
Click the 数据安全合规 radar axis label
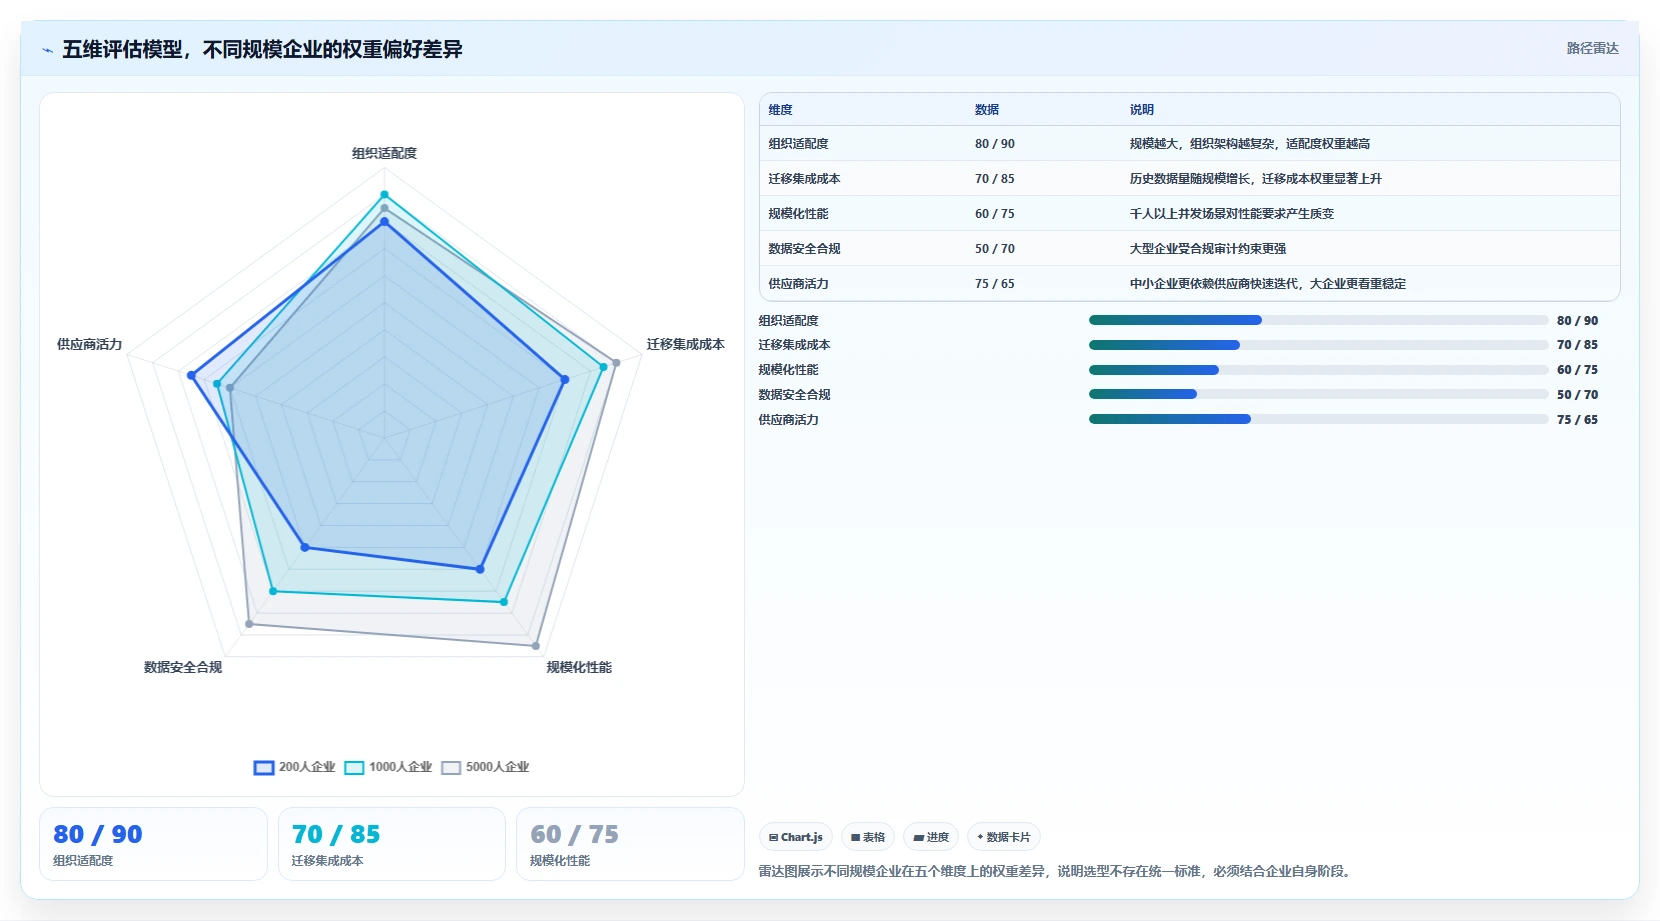183,667
